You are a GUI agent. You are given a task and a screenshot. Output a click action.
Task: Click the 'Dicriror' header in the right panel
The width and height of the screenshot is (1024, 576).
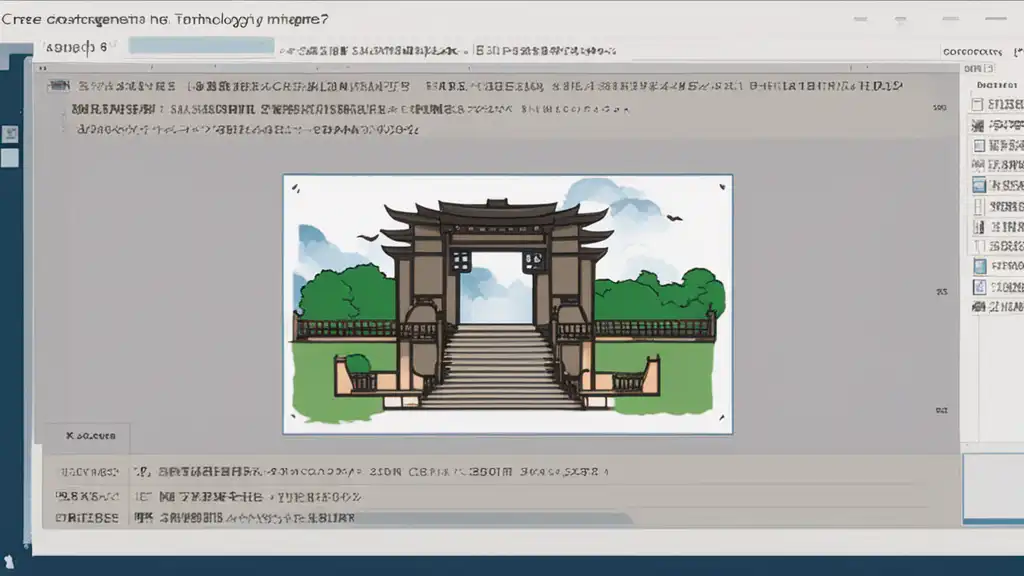(997, 85)
